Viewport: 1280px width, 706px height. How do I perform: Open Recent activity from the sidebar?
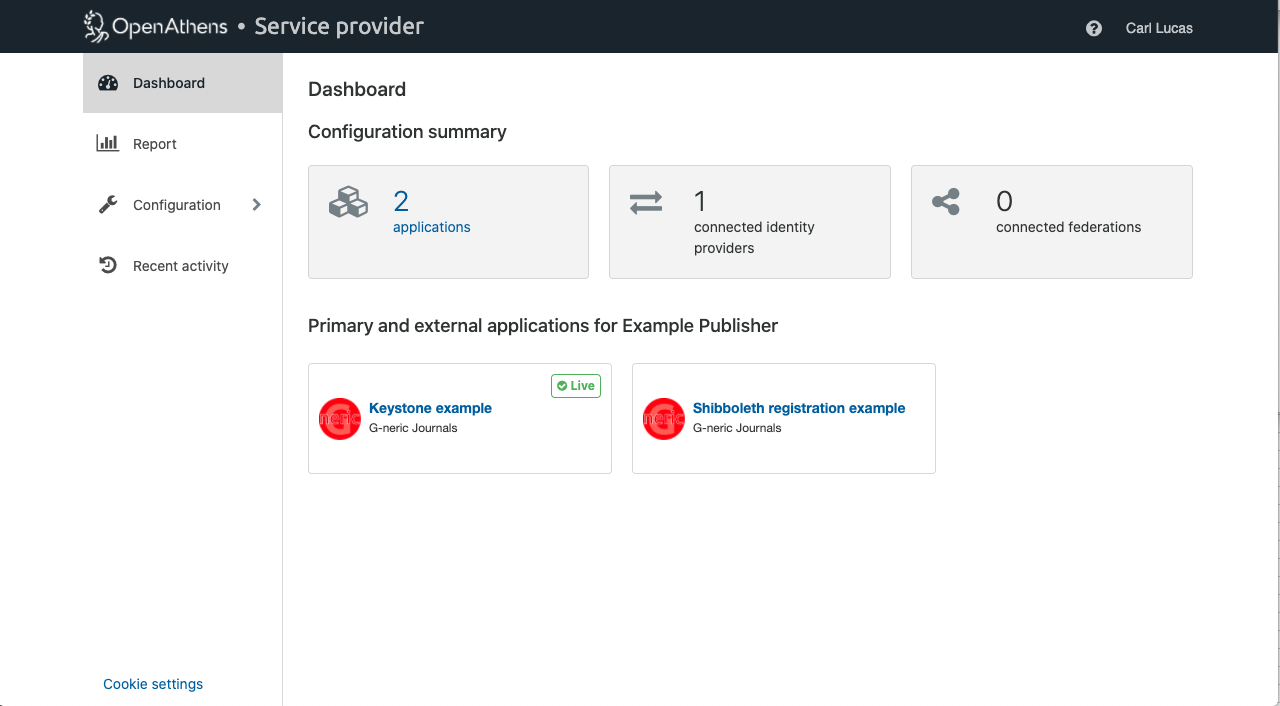point(180,266)
